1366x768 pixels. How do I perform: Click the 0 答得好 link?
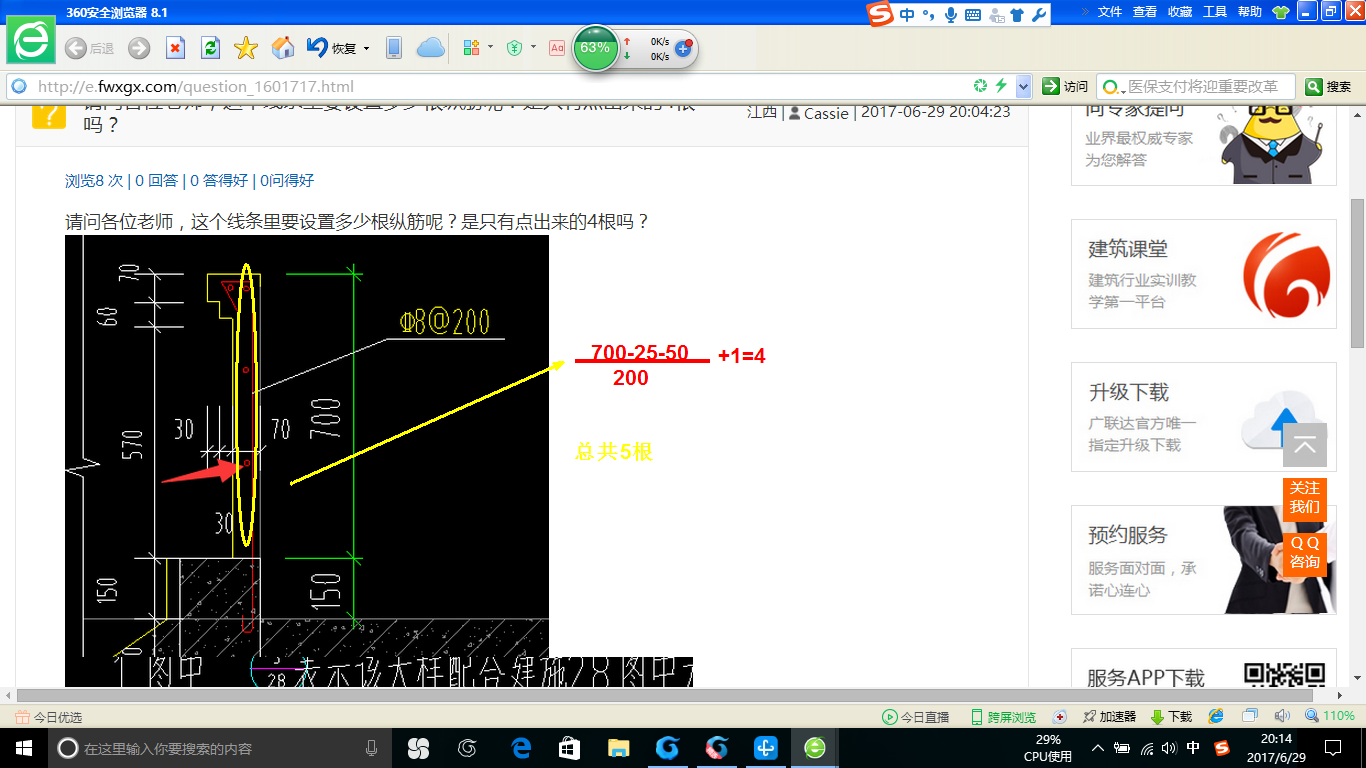(219, 180)
